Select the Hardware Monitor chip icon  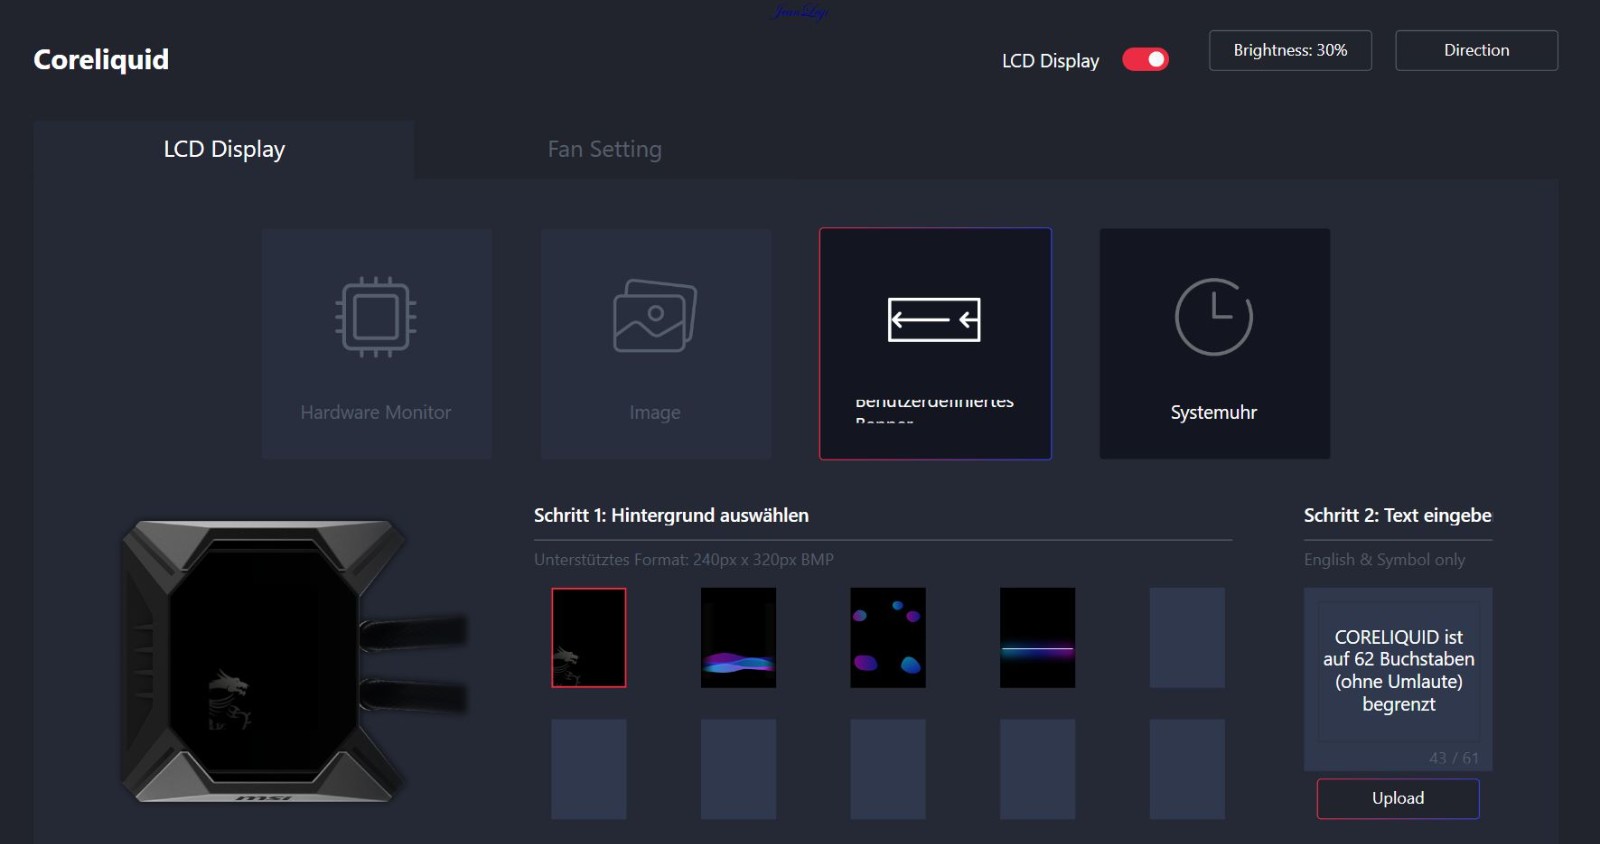point(376,317)
